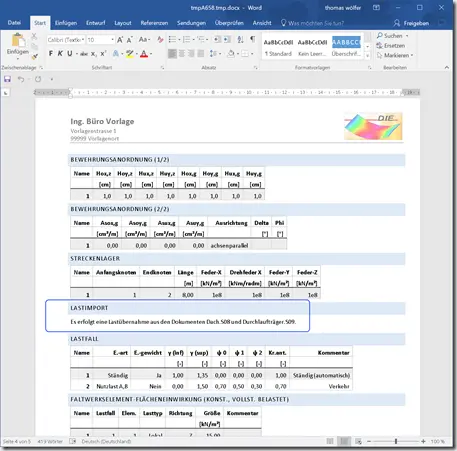Click the undo arrow icon

pyautogui.click(x=21, y=79)
